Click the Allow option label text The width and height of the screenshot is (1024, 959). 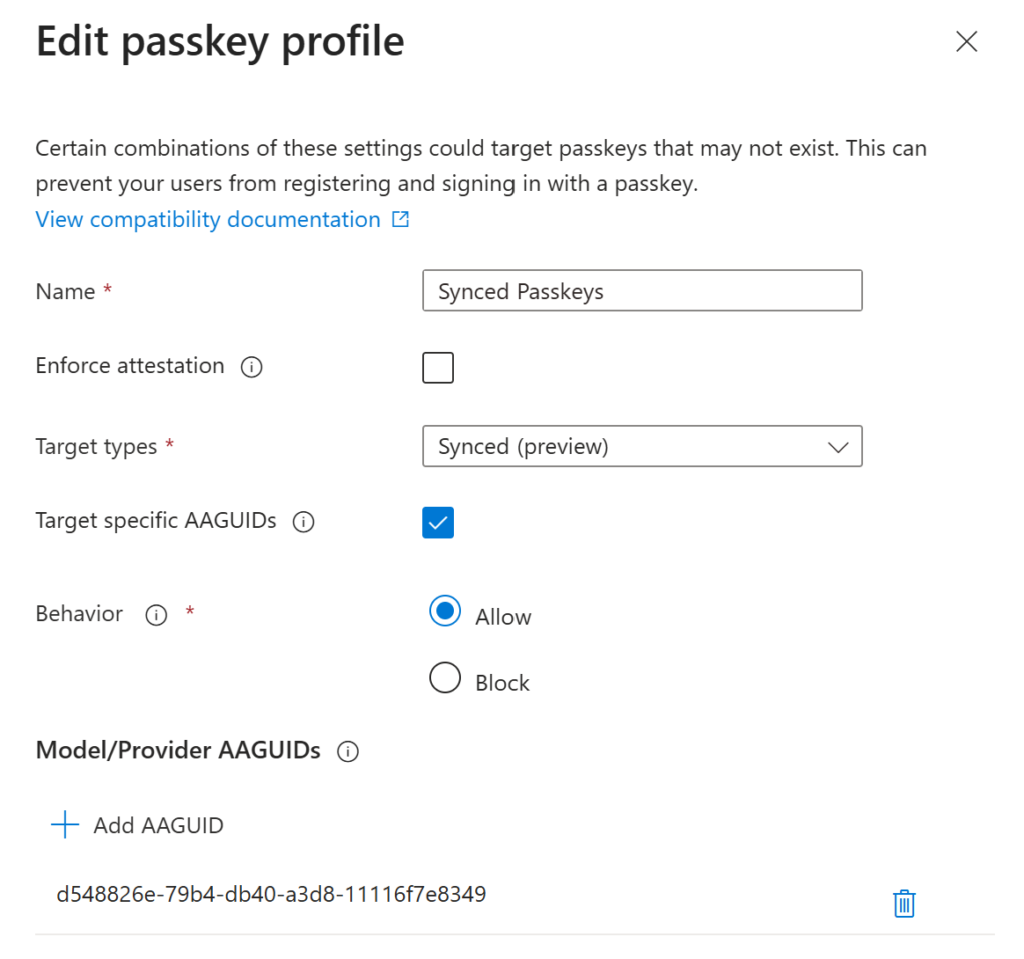click(503, 617)
